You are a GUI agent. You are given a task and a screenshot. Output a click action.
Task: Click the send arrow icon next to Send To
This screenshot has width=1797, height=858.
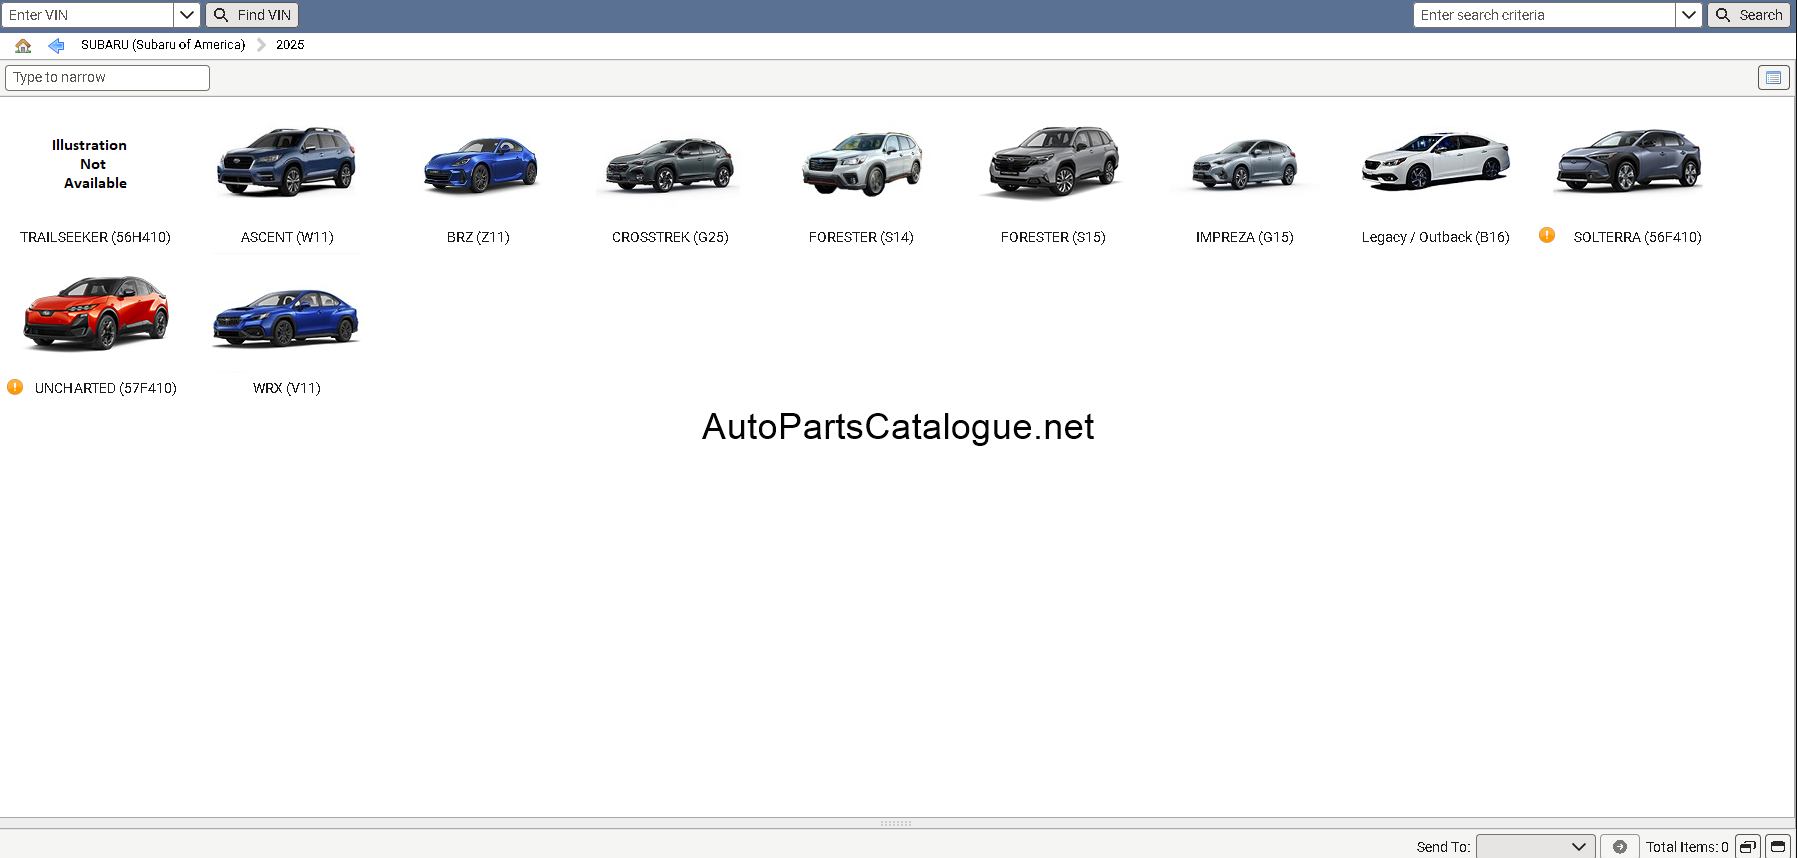pos(1619,846)
